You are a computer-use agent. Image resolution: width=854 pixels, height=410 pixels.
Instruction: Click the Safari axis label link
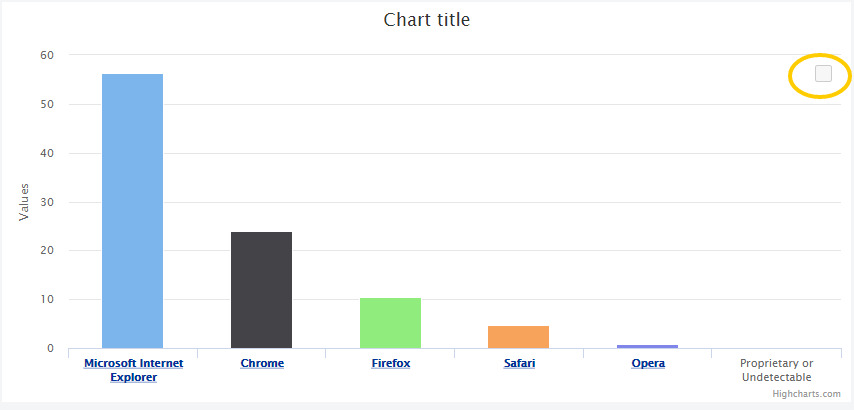(x=519, y=363)
